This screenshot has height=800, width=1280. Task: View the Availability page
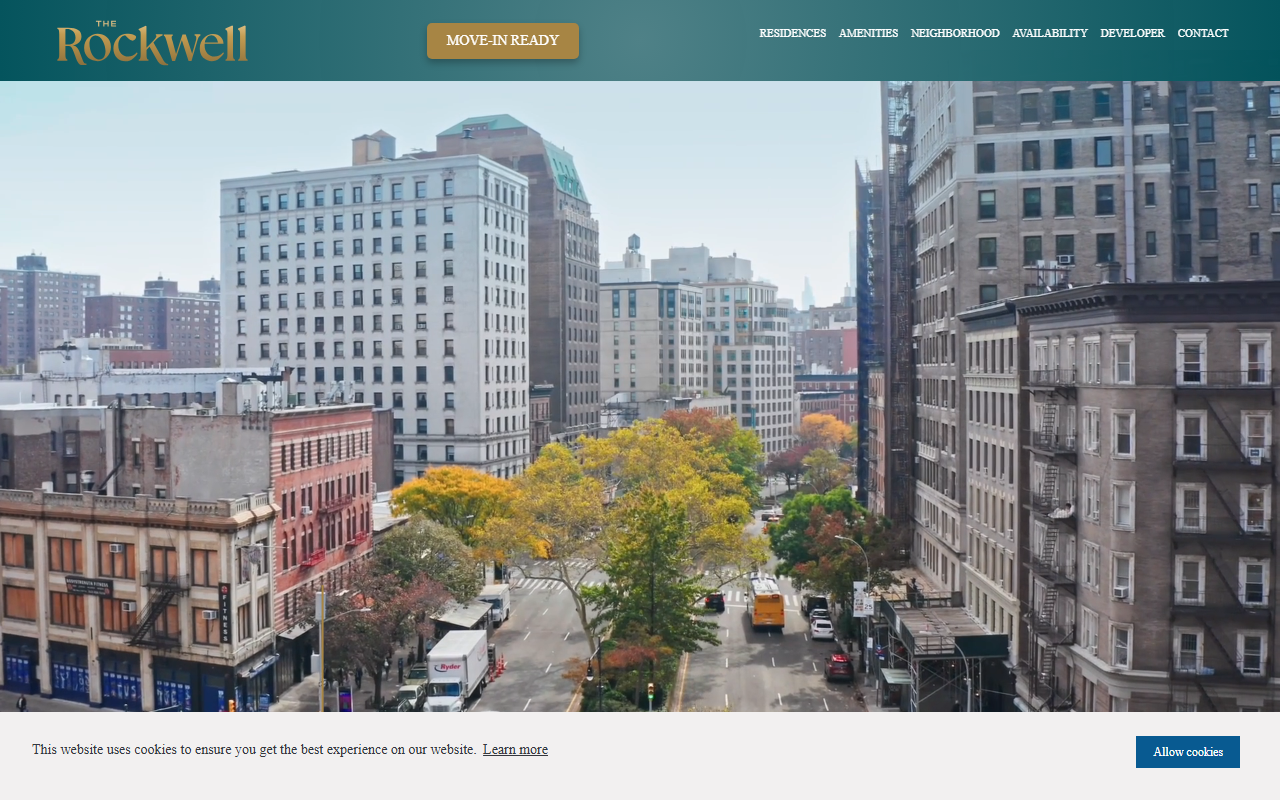pyautogui.click(x=1050, y=33)
